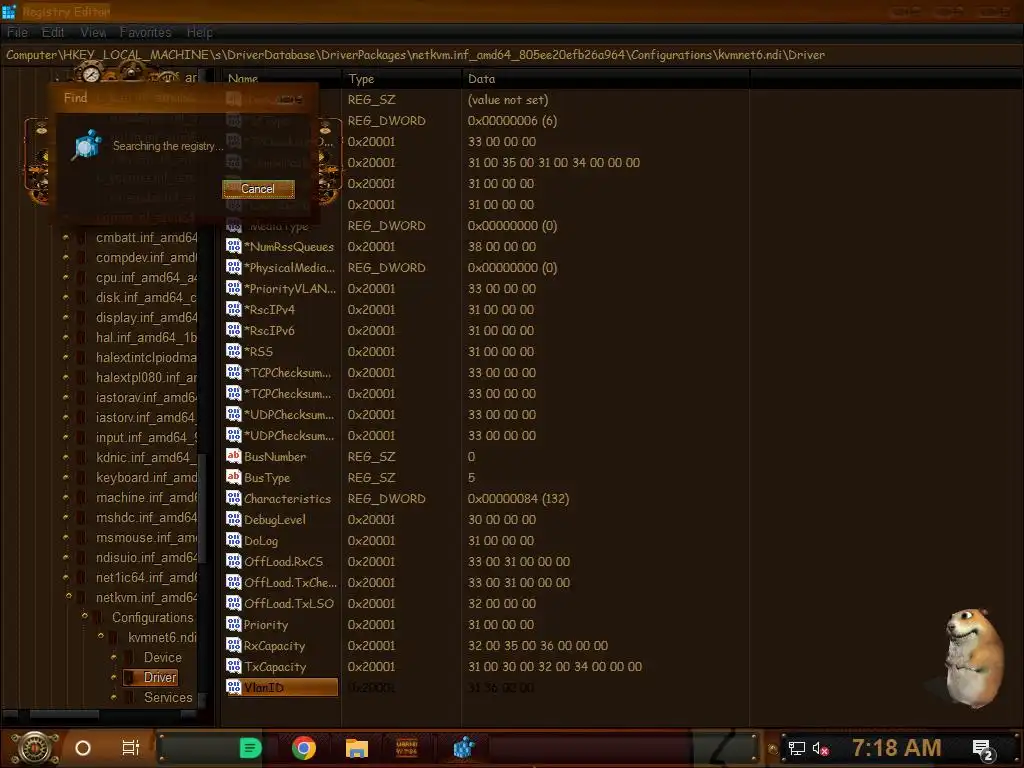Open Task View on taskbar
Screen dimensions: 1024x768
(131, 748)
